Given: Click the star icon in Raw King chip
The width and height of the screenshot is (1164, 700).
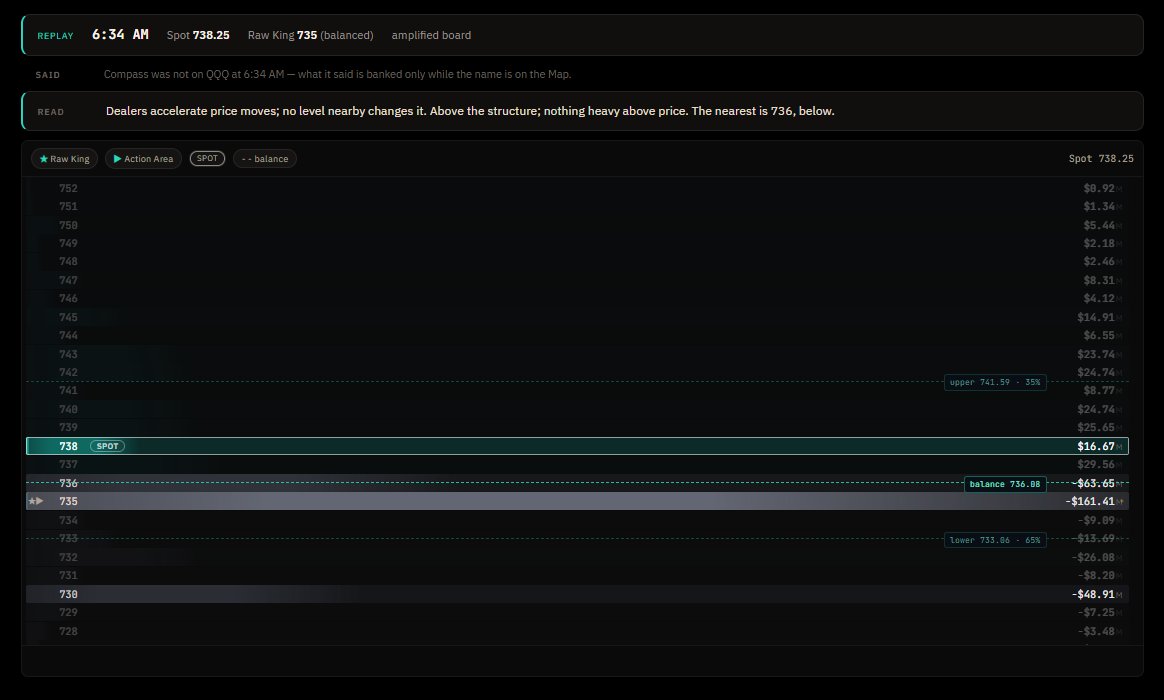Looking at the screenshot, I should [44, 159].
